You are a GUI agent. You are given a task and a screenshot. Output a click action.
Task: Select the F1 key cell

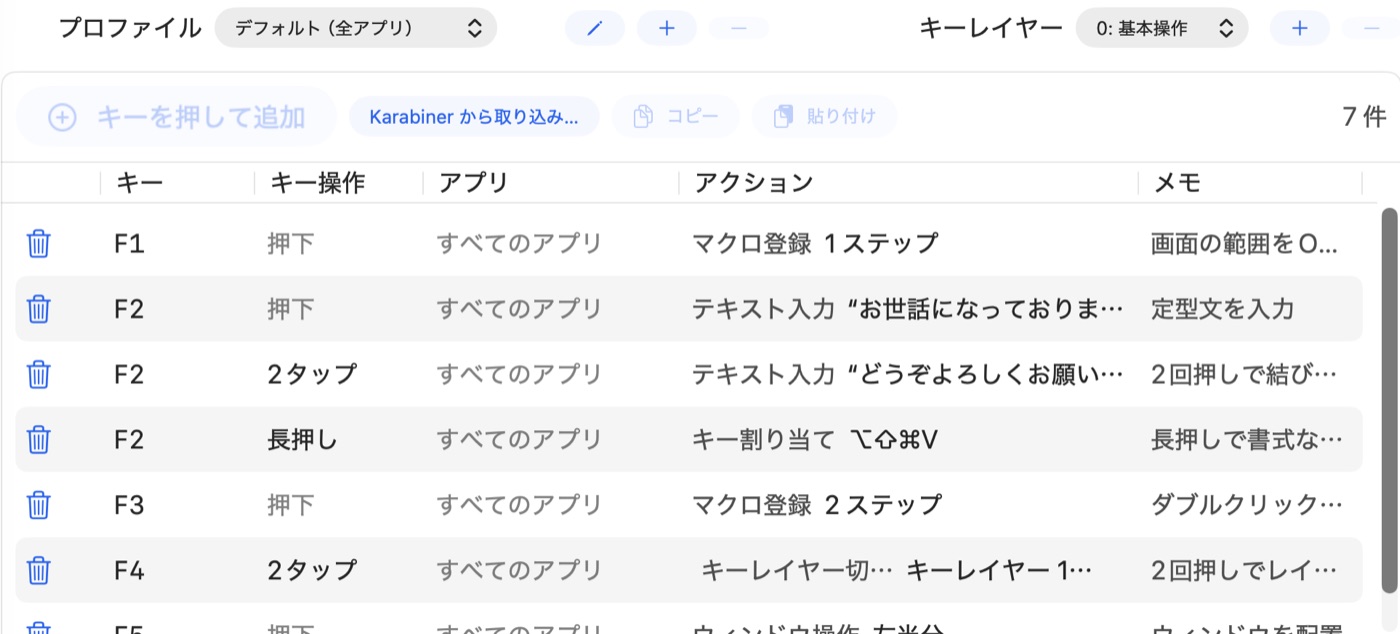tap(130, 243)
